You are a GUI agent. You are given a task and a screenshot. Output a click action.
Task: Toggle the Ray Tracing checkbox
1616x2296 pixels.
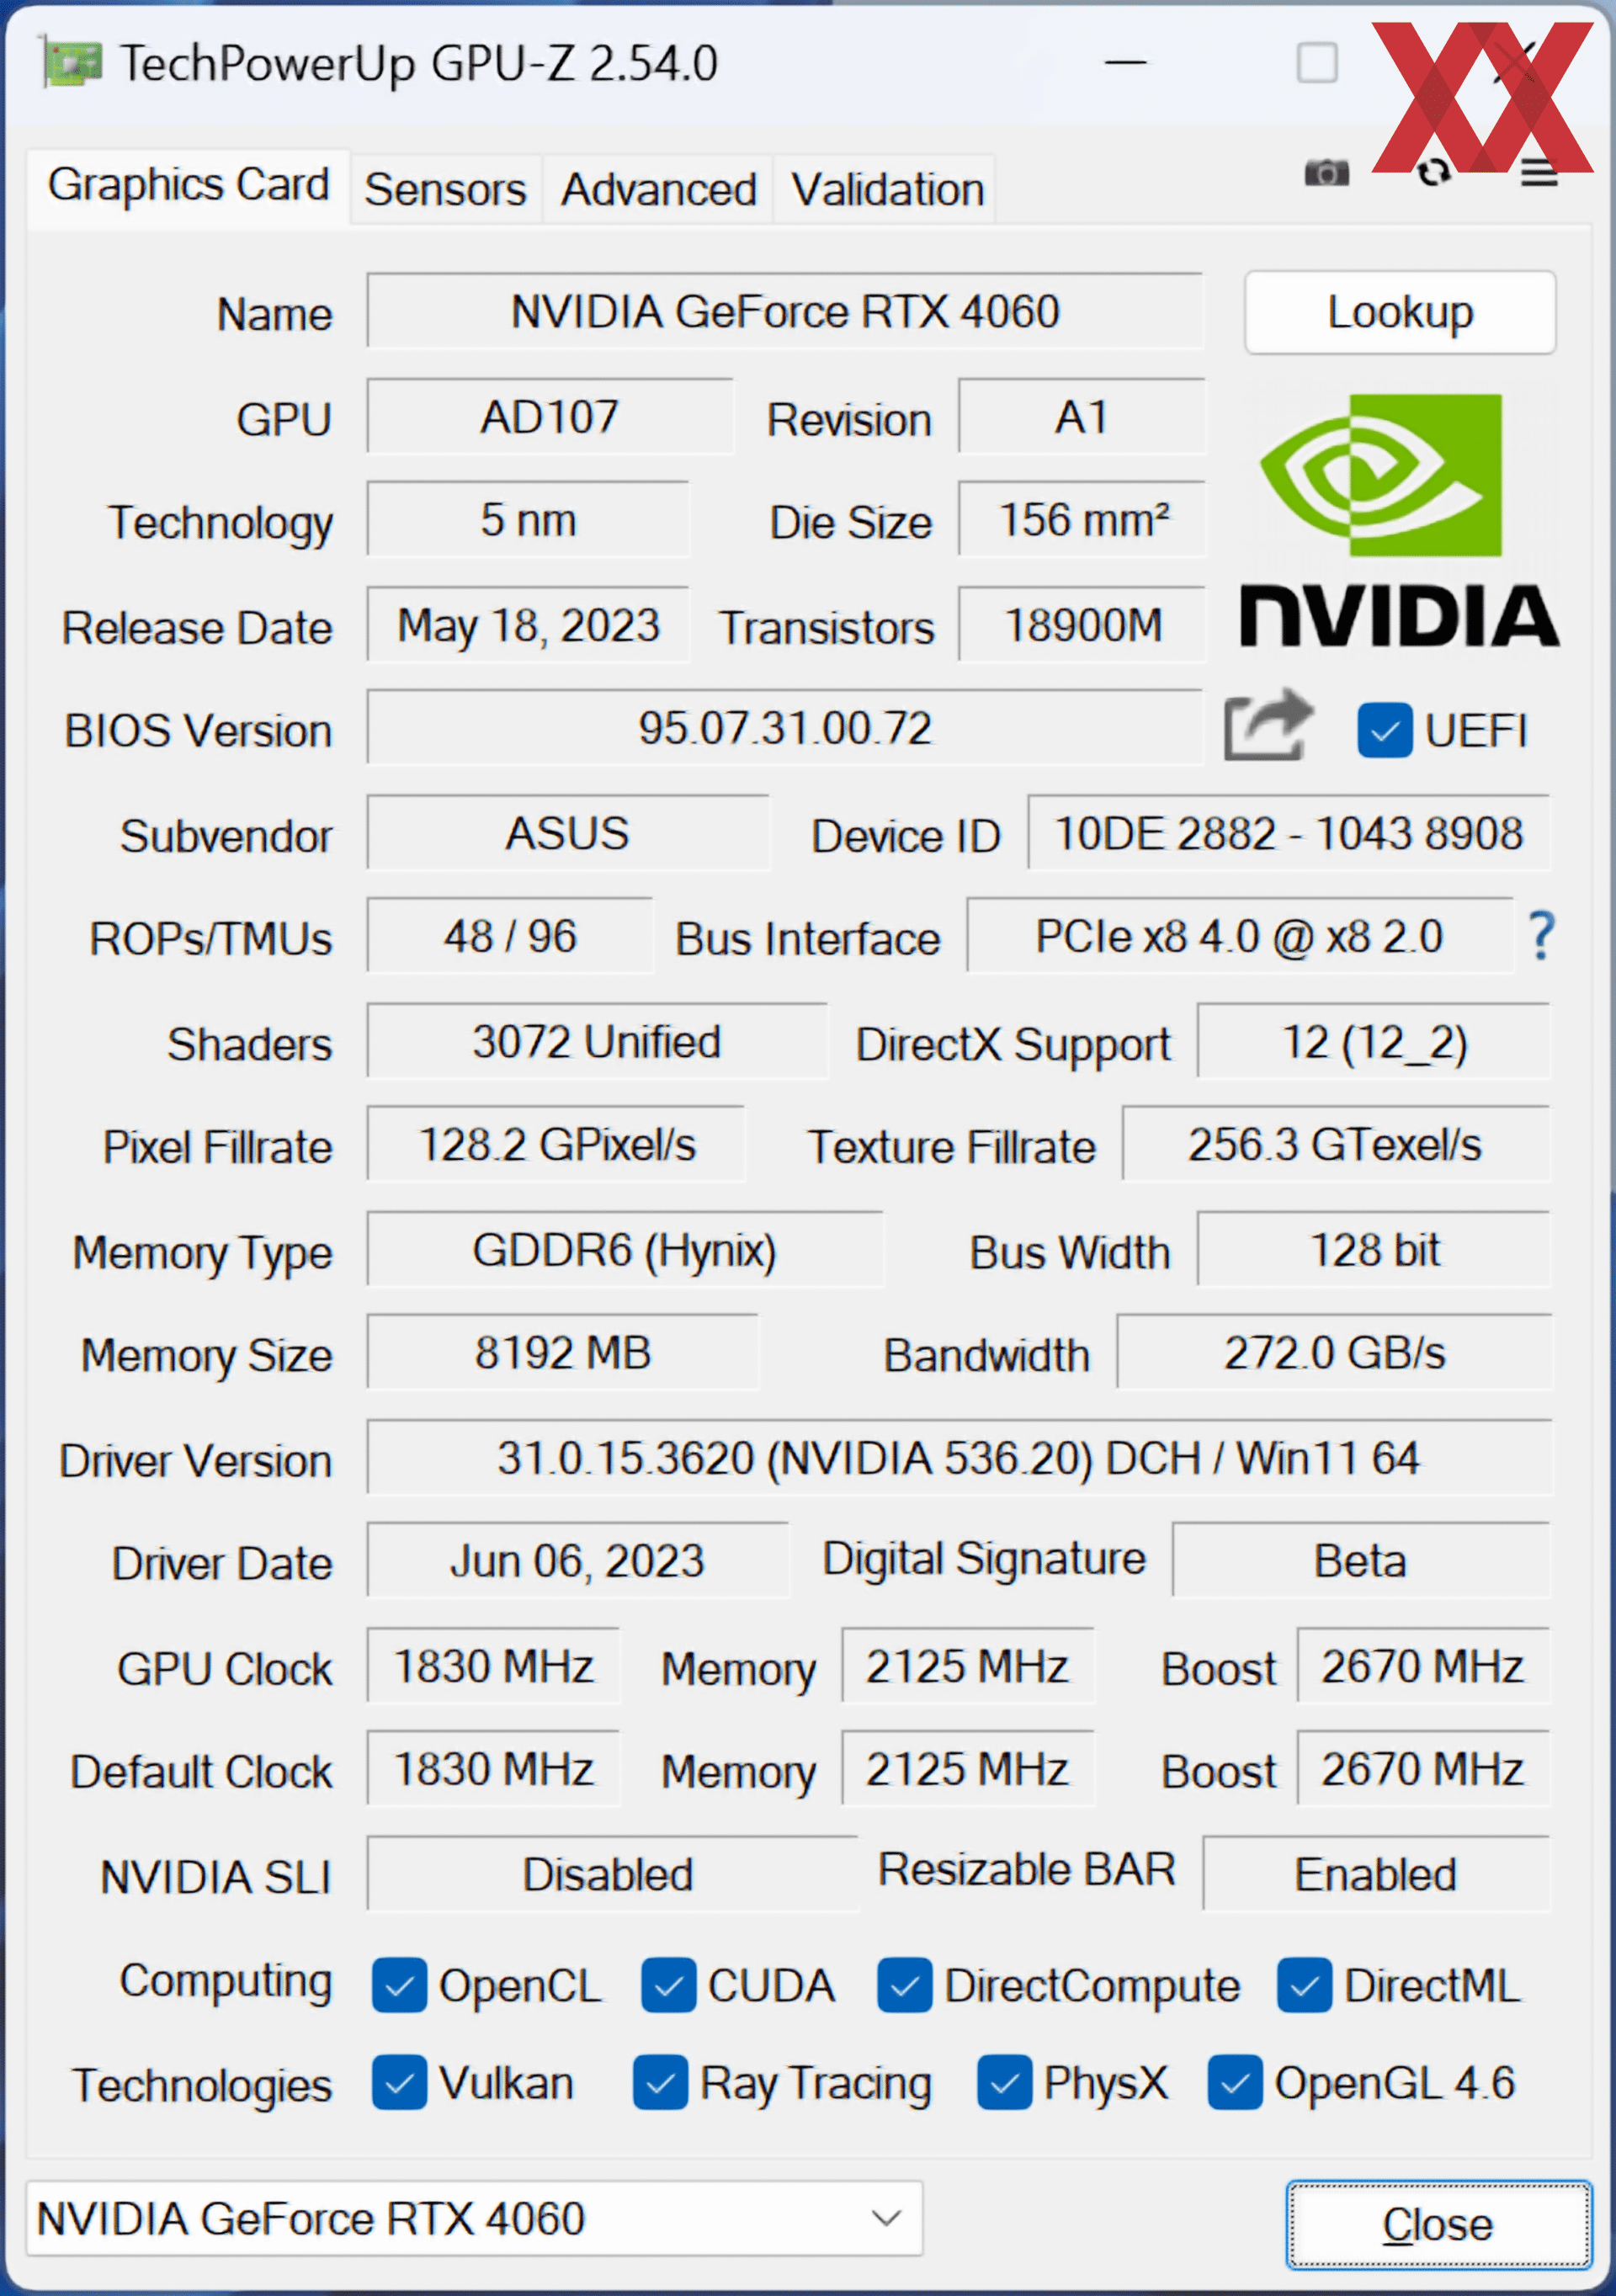pyautogui.click(x=660, y=2083)
